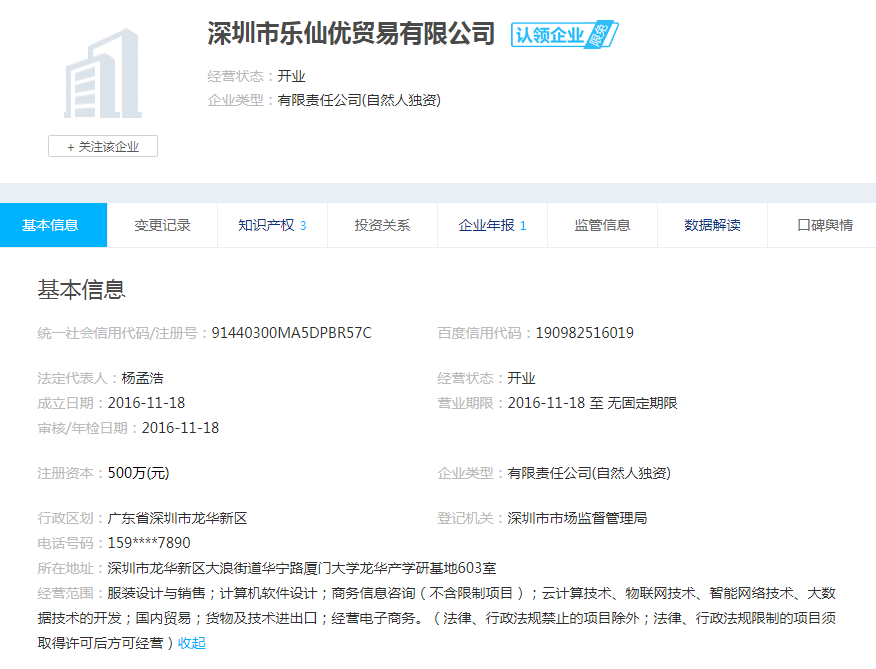This screenshot has height=669, width=876.
Task: Click the + 关注该企业 follow button
Action: (x=103, y=147)
